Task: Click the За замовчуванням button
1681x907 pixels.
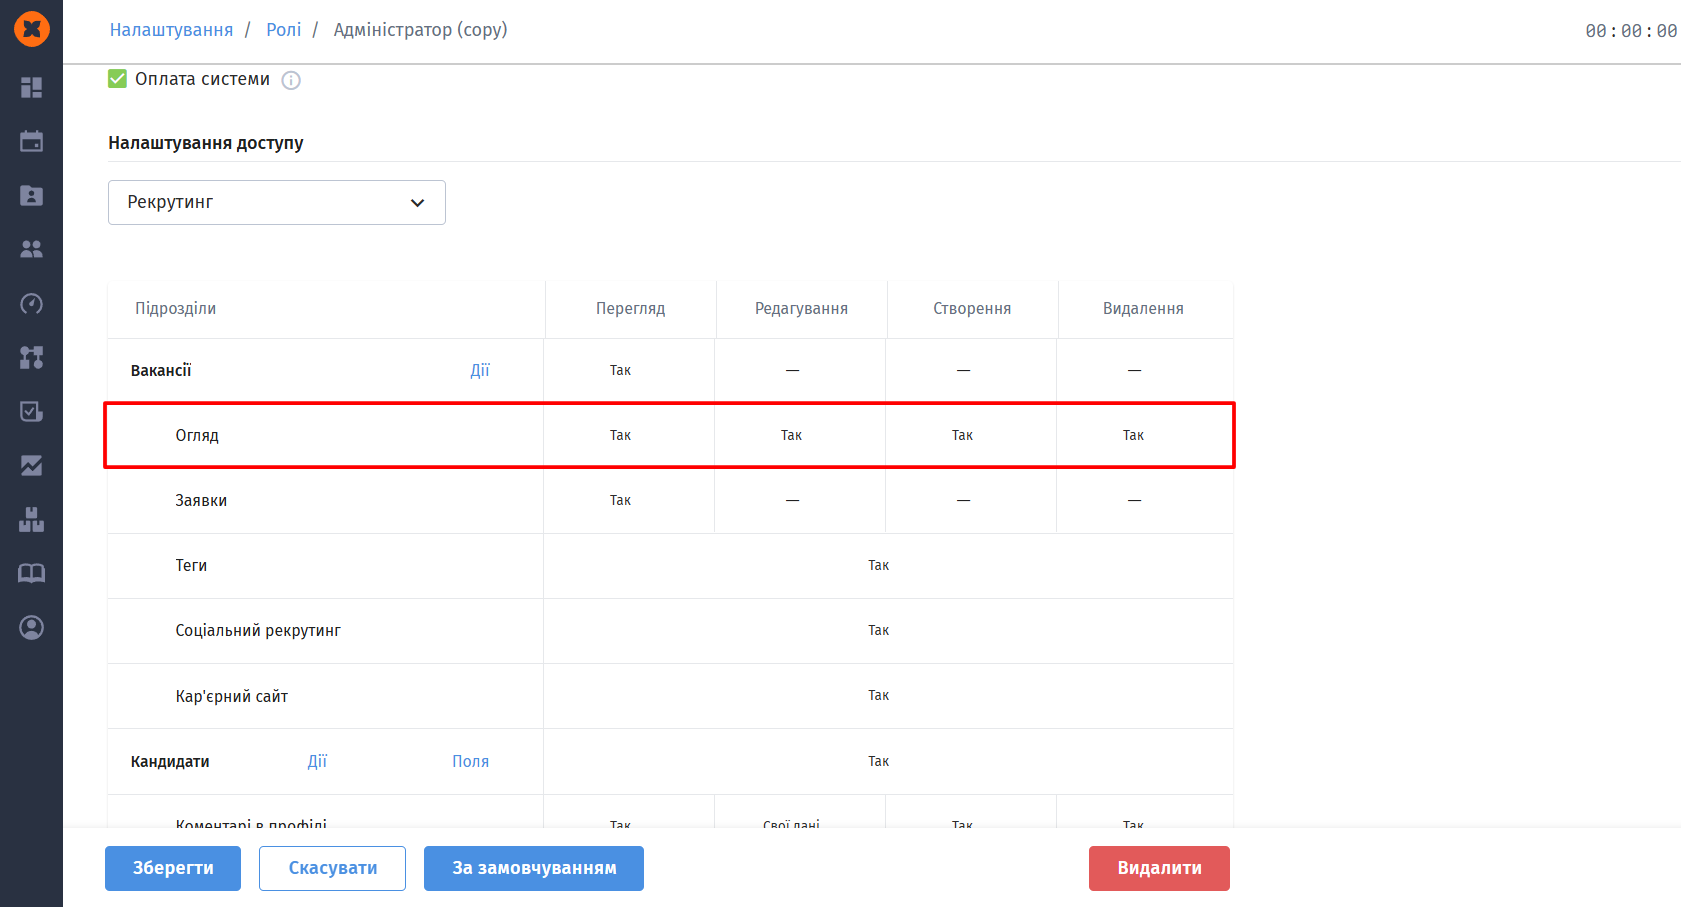Action: (x=534, y=868)
